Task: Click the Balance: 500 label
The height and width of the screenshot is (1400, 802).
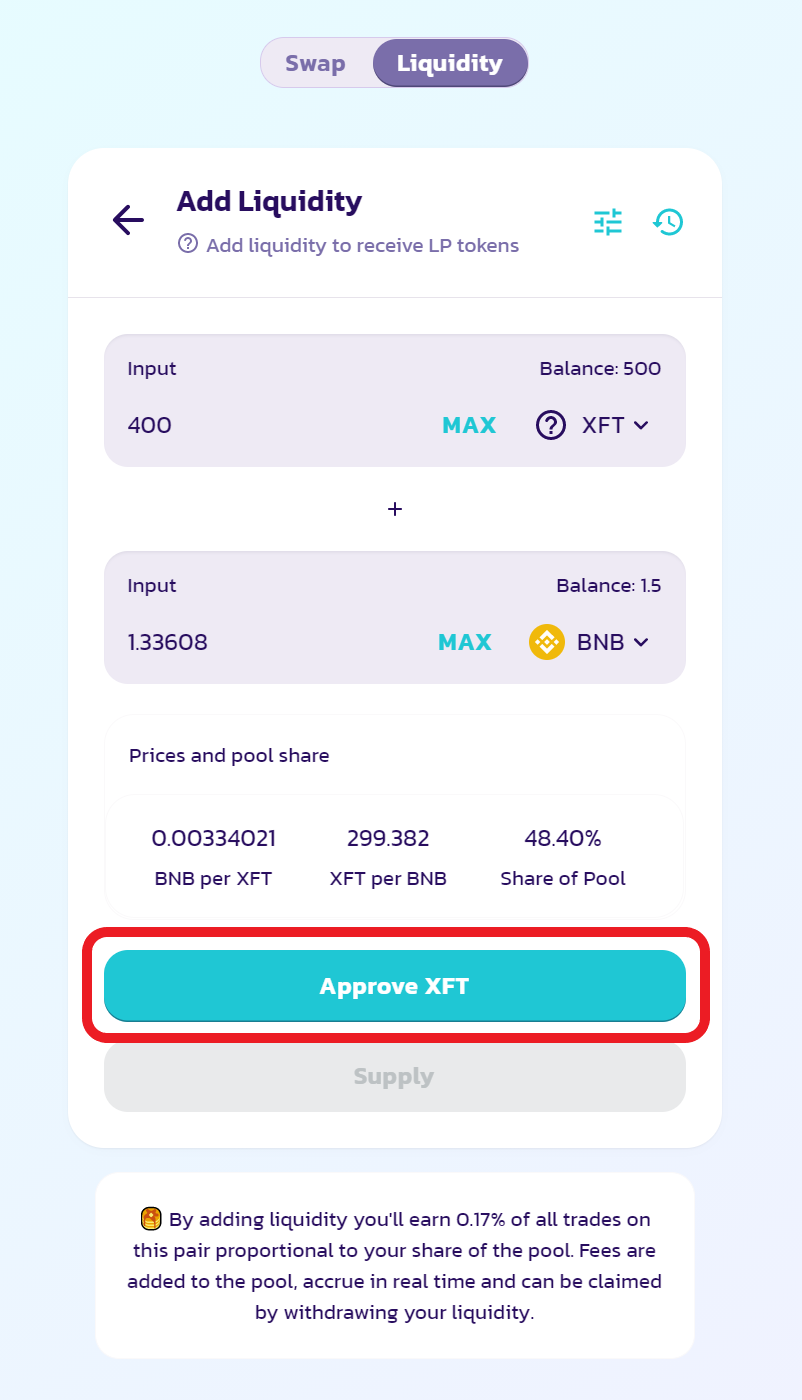Action: [600, 369]
